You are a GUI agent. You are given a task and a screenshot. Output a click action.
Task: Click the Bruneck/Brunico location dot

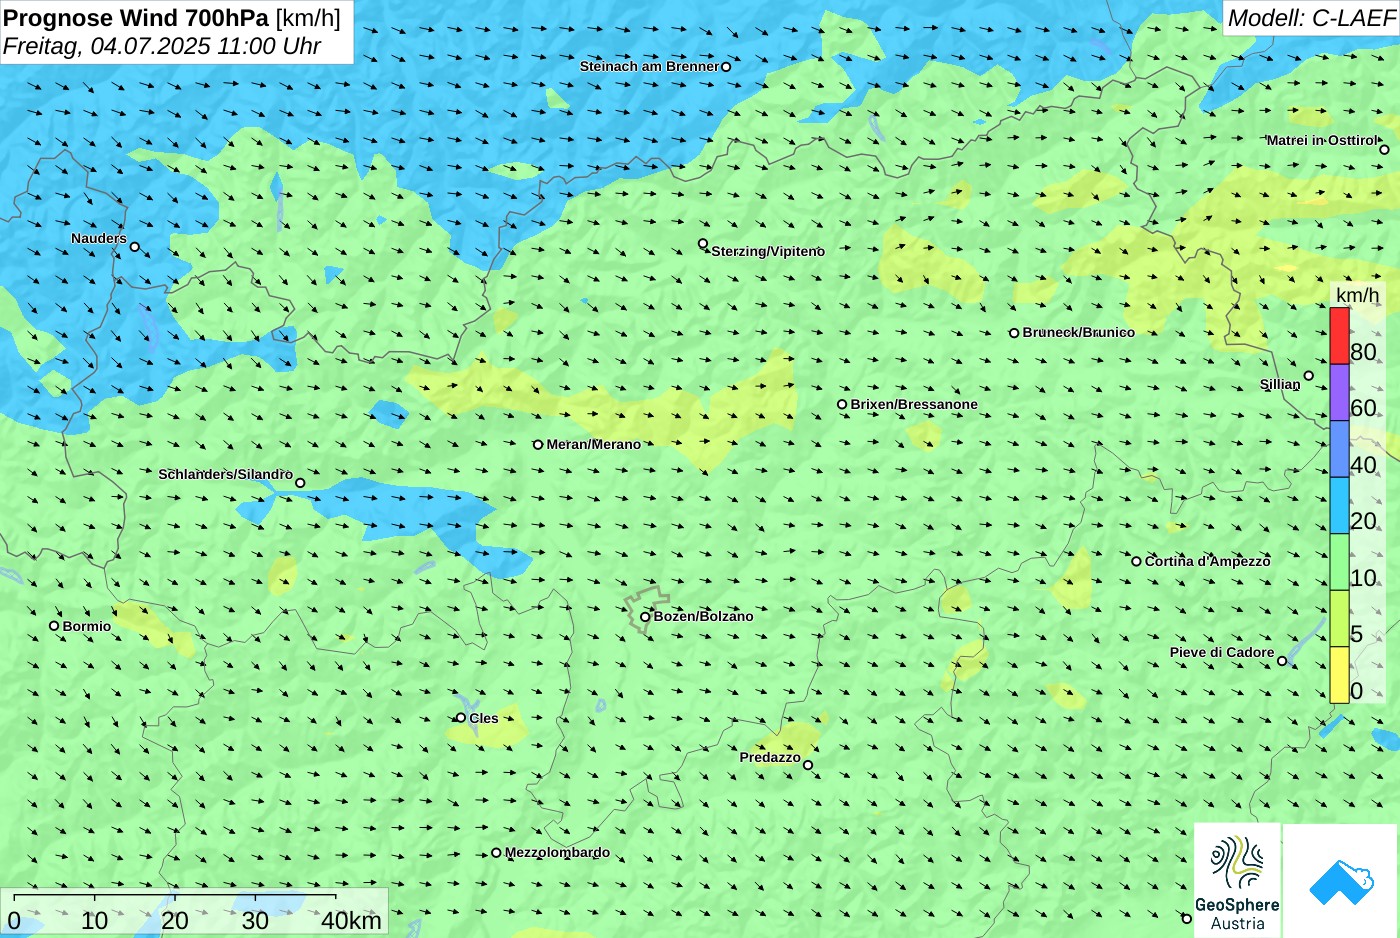pyautogui.click(x=1014, y=333)
